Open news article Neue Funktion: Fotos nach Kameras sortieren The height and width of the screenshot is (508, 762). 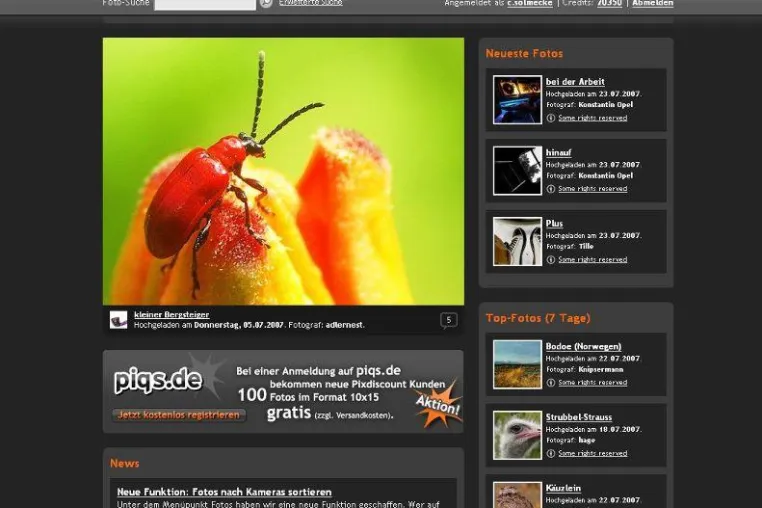(x=224, y=492)
